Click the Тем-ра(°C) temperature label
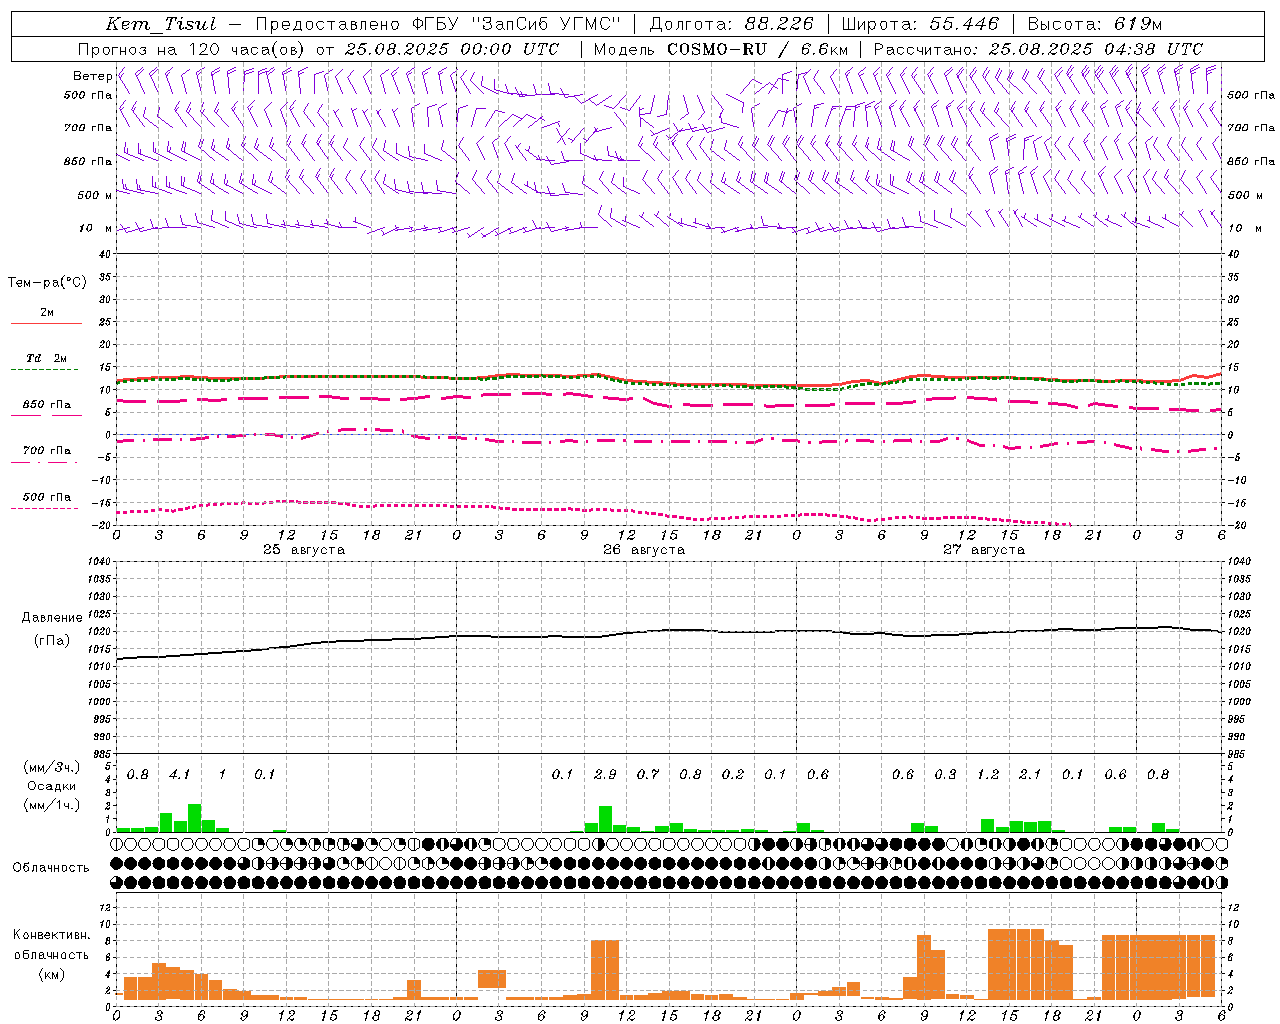This screenshot has width=1280, height=1024. coord(47,282)
